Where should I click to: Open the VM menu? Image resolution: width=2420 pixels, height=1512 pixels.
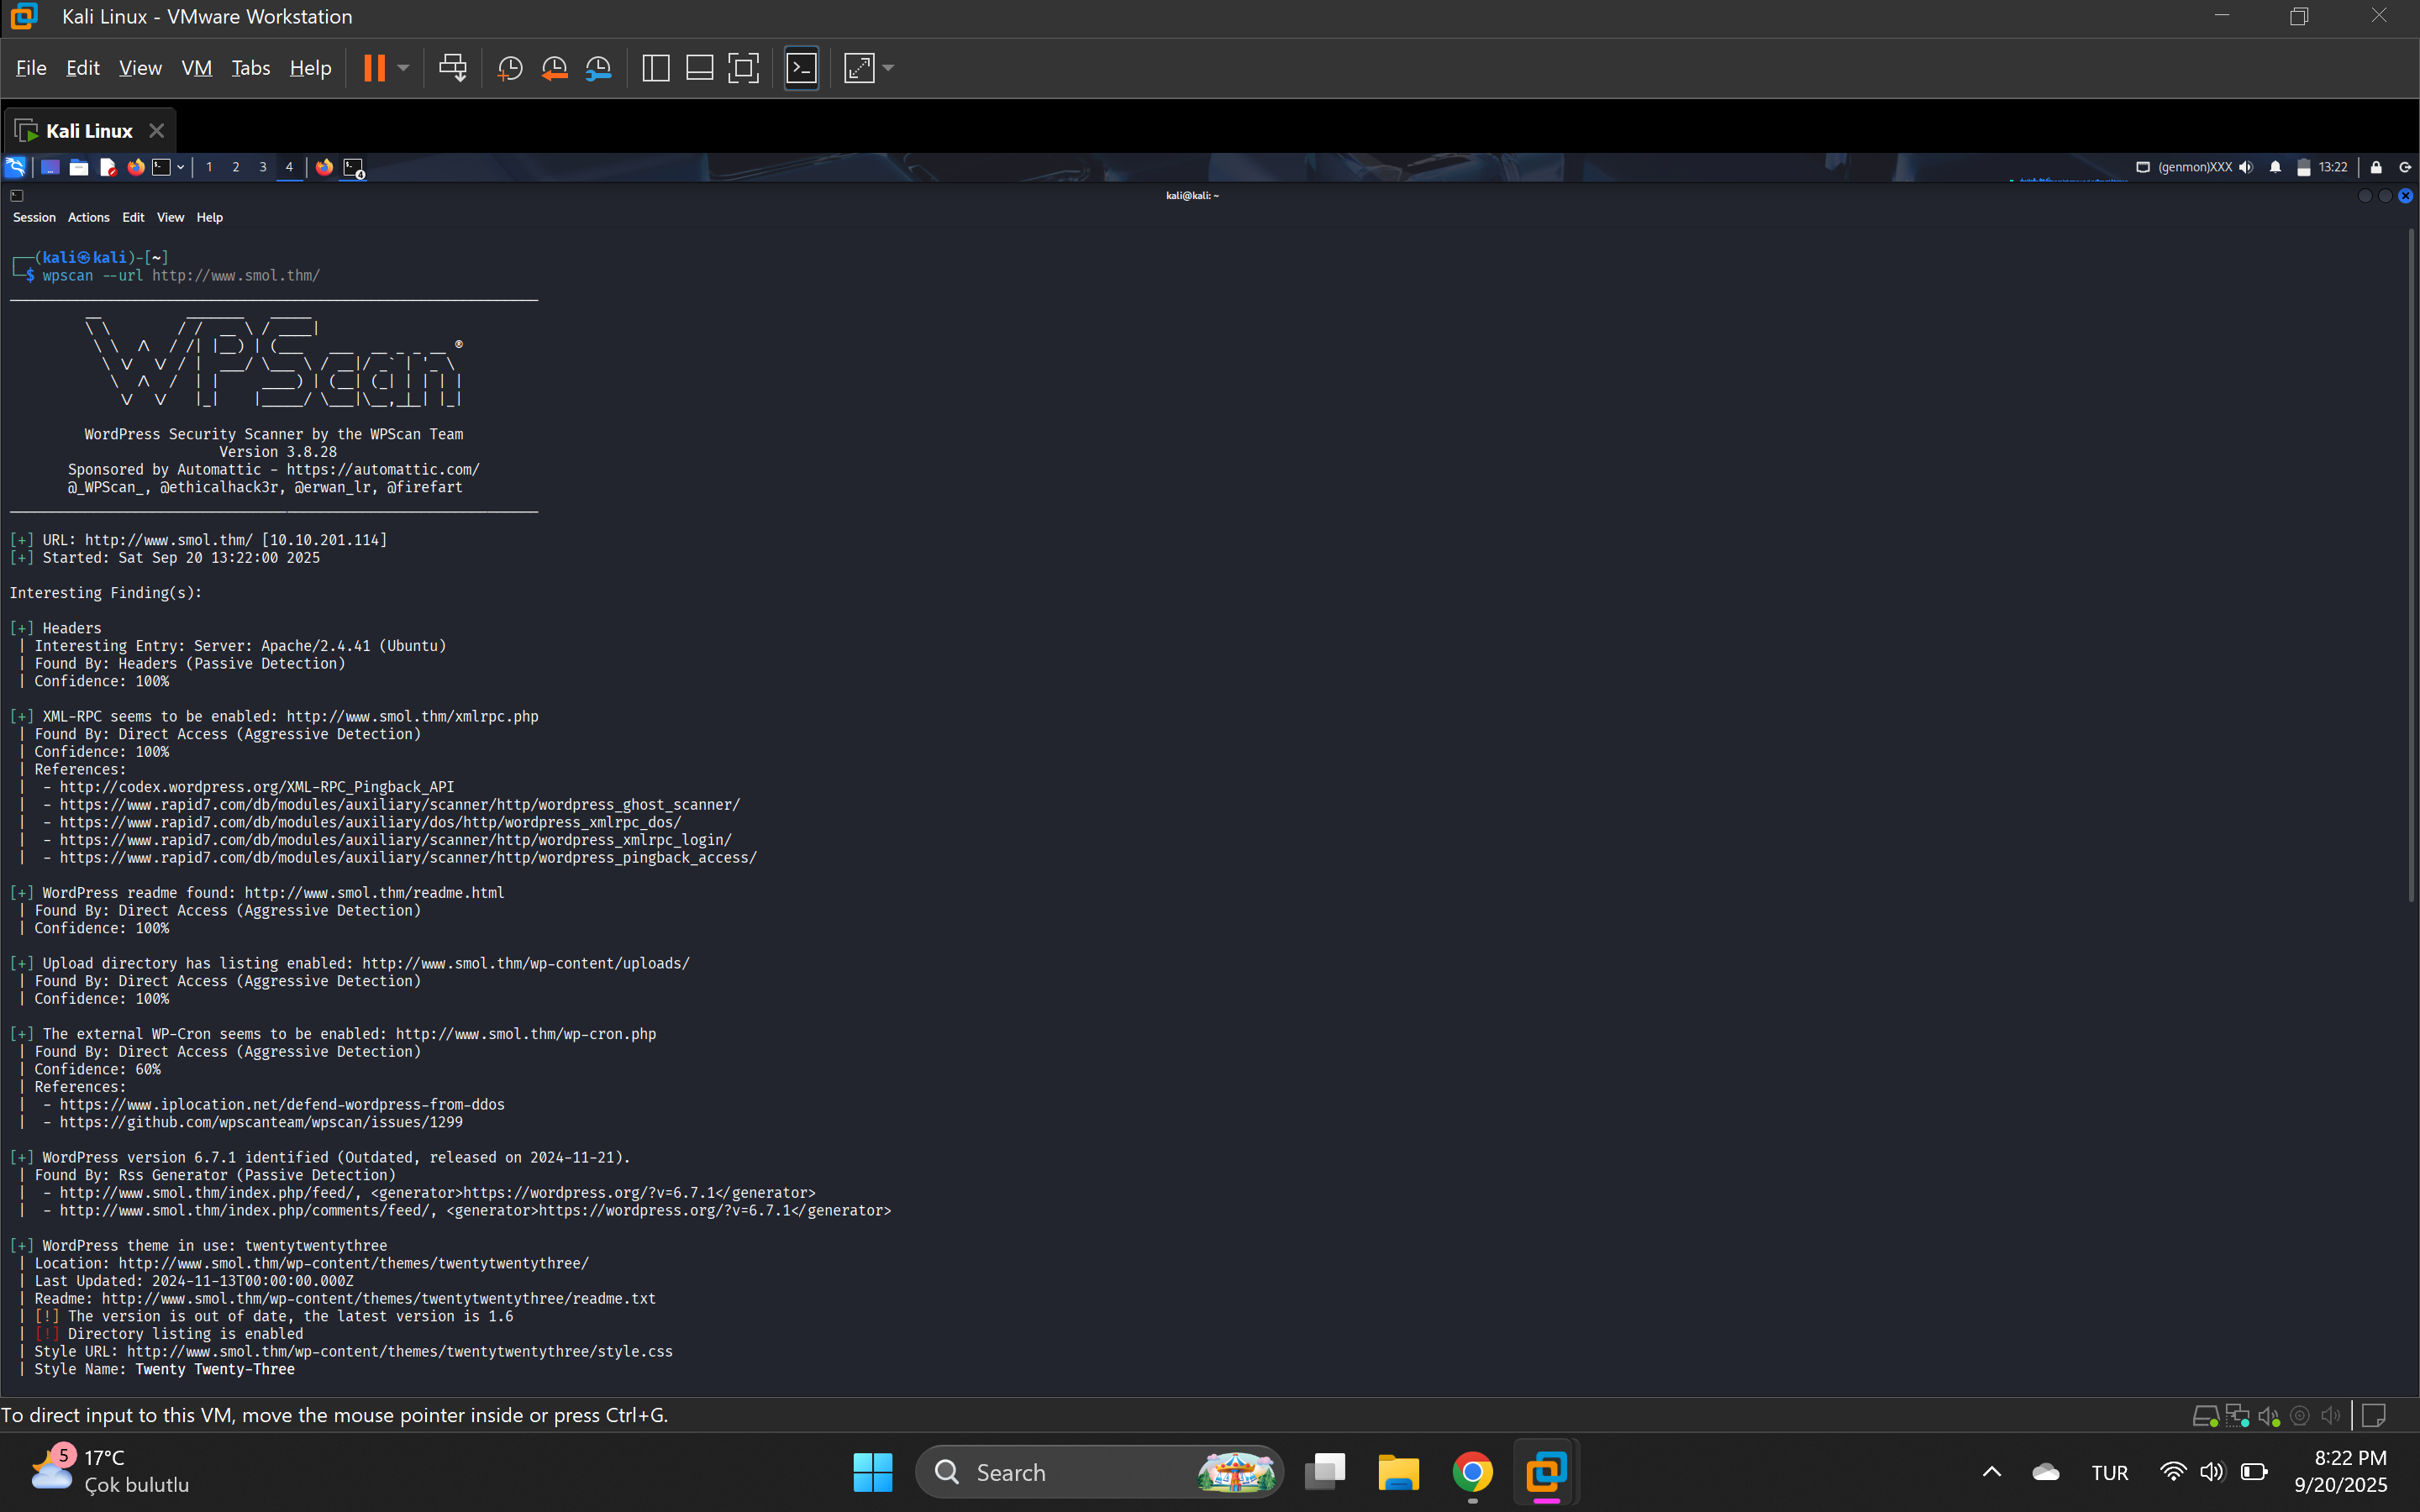196,68
